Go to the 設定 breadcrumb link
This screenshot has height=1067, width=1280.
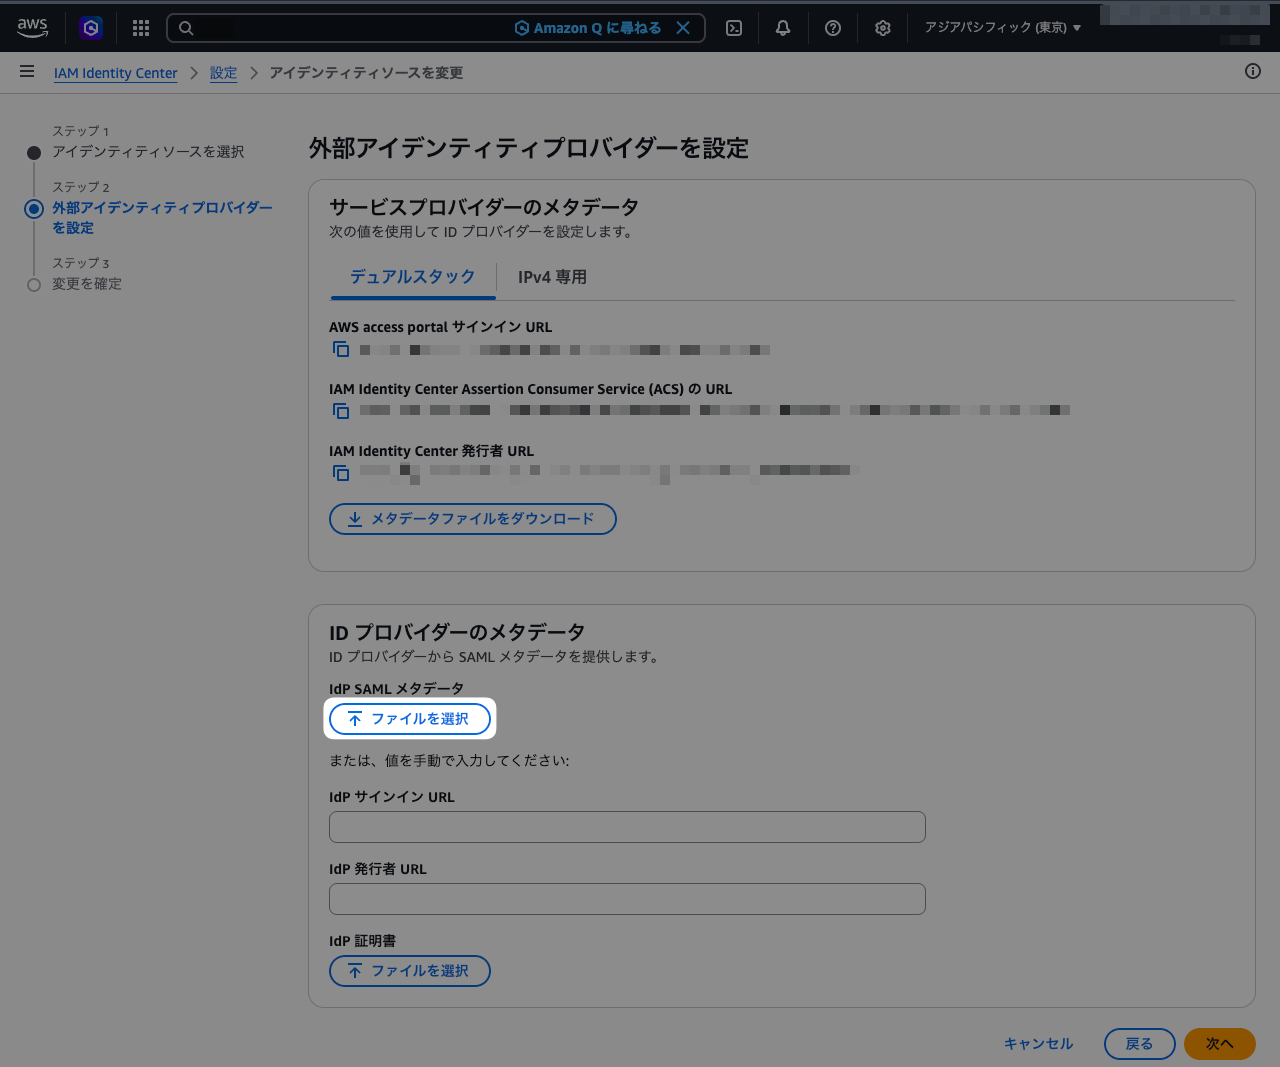click(223, 73)
